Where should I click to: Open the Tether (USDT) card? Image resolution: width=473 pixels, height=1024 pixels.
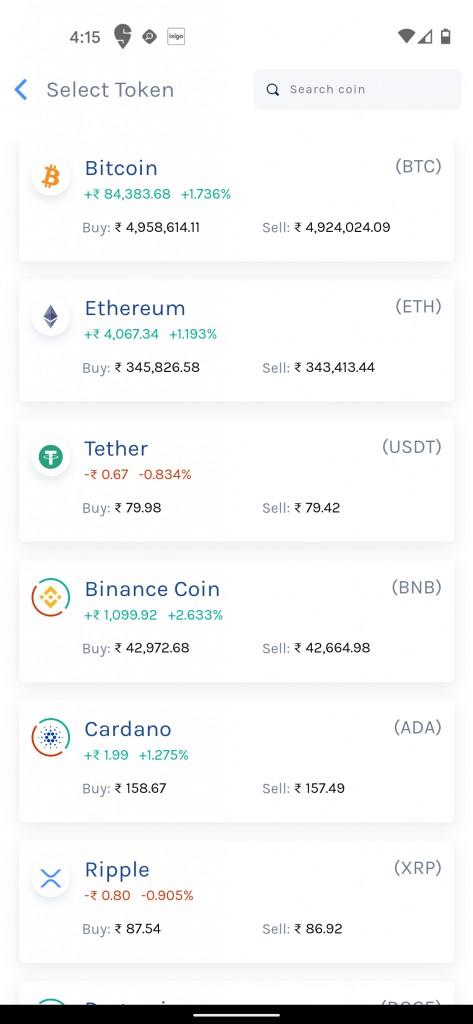click(236, 481)
